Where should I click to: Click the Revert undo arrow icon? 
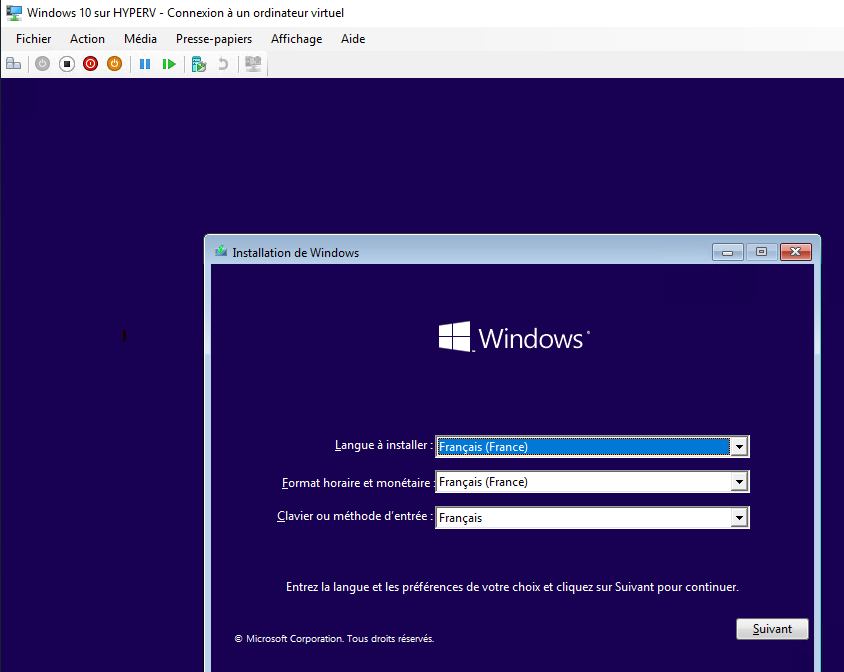(223, 64)
